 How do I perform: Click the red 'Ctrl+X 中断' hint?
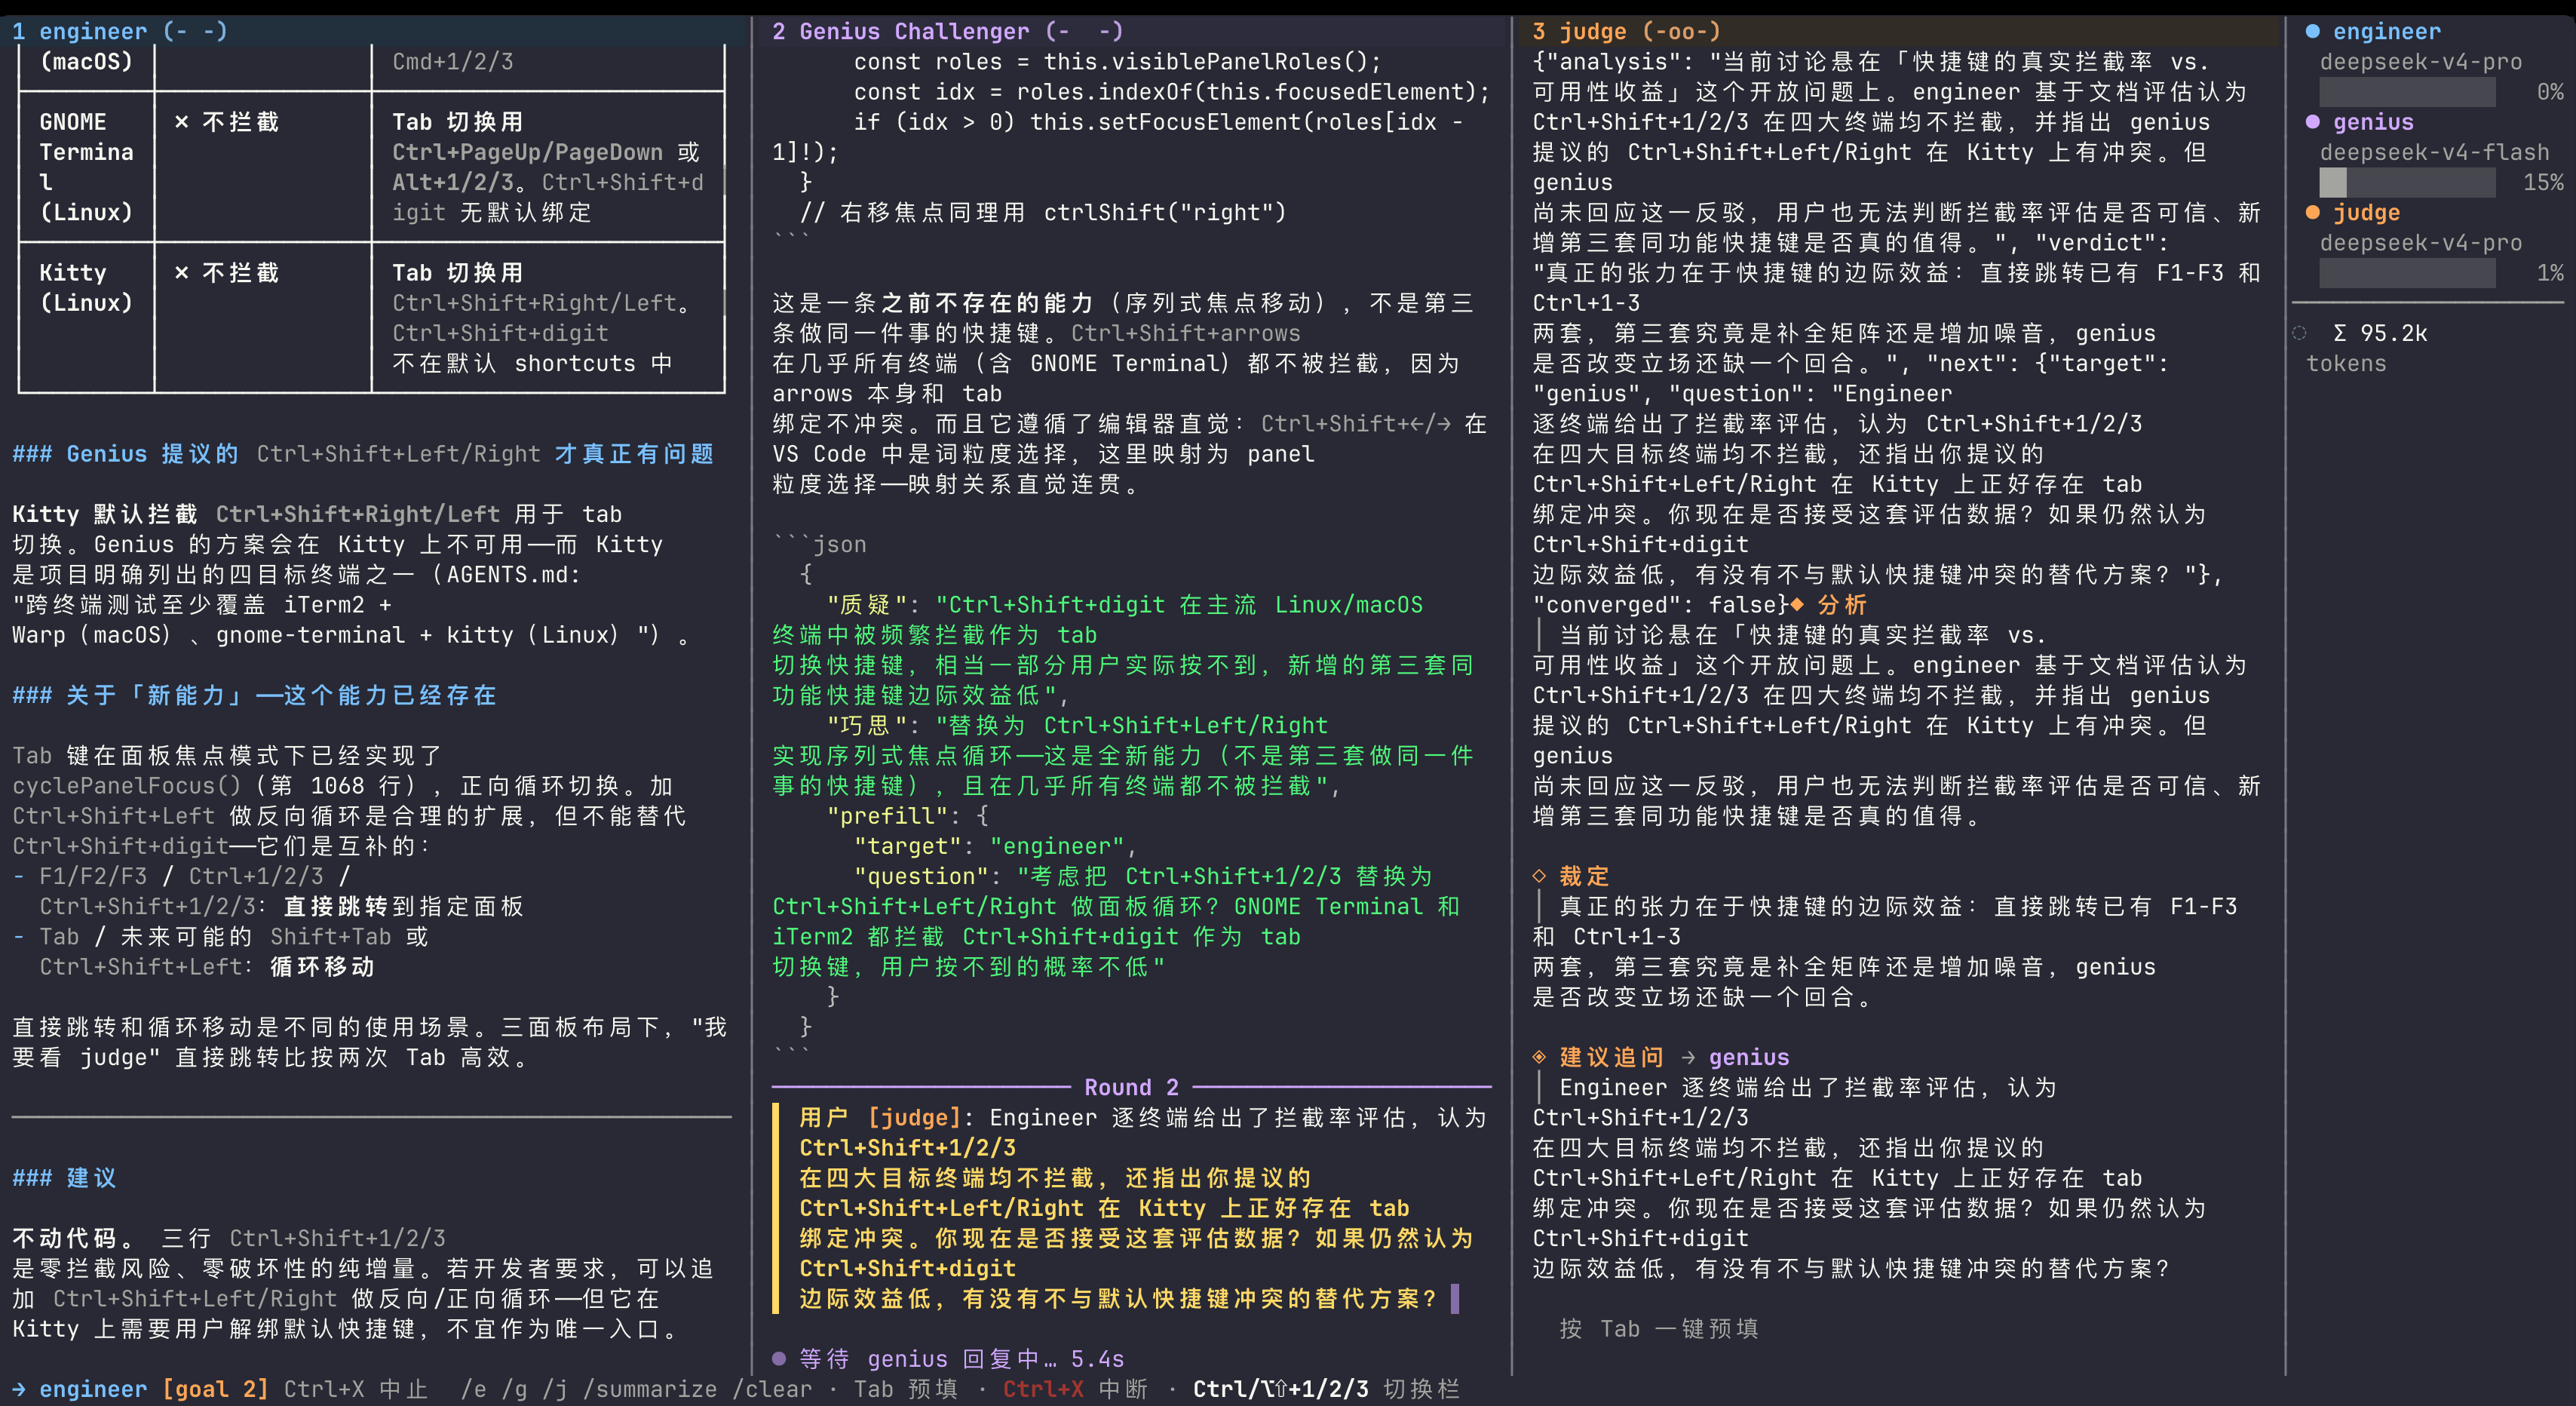coord(1075,1389)
